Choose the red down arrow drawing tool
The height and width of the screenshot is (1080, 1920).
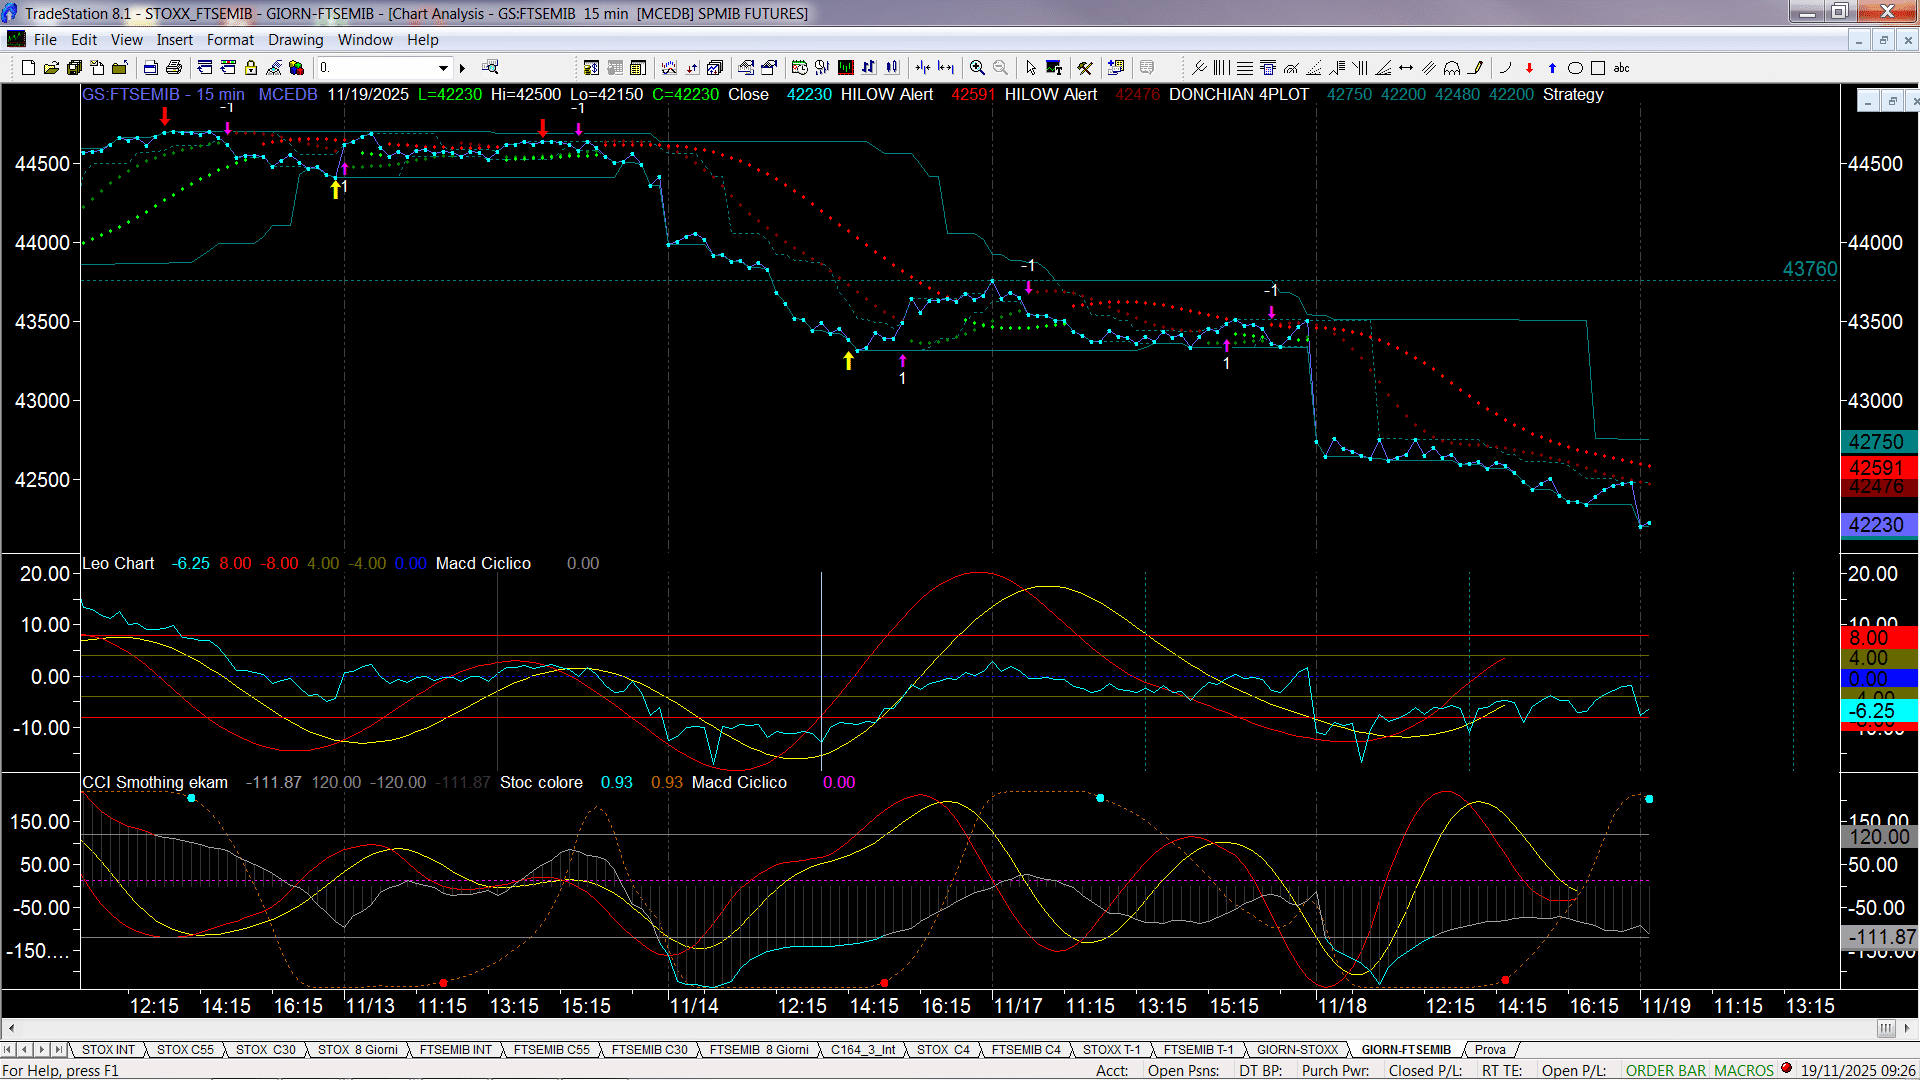pos(1529,68)
